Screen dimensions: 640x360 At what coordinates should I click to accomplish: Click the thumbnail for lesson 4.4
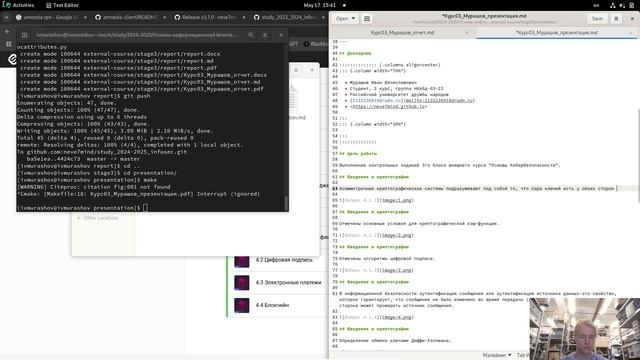pyautogui.click(x=242, y=305)
